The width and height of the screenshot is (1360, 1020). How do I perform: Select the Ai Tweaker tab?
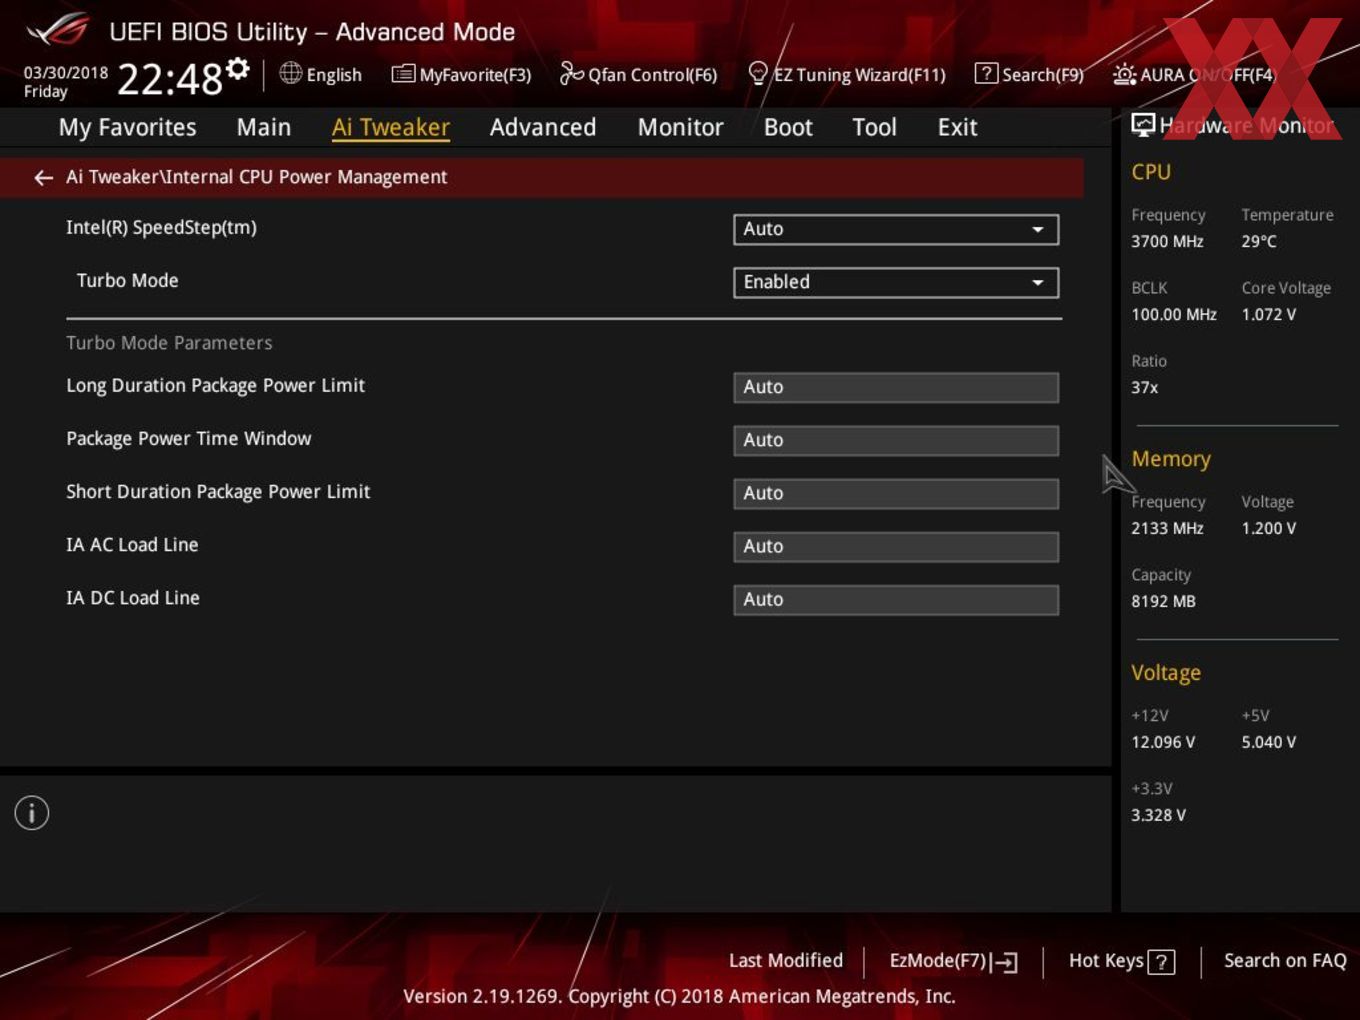click(391, 127)
